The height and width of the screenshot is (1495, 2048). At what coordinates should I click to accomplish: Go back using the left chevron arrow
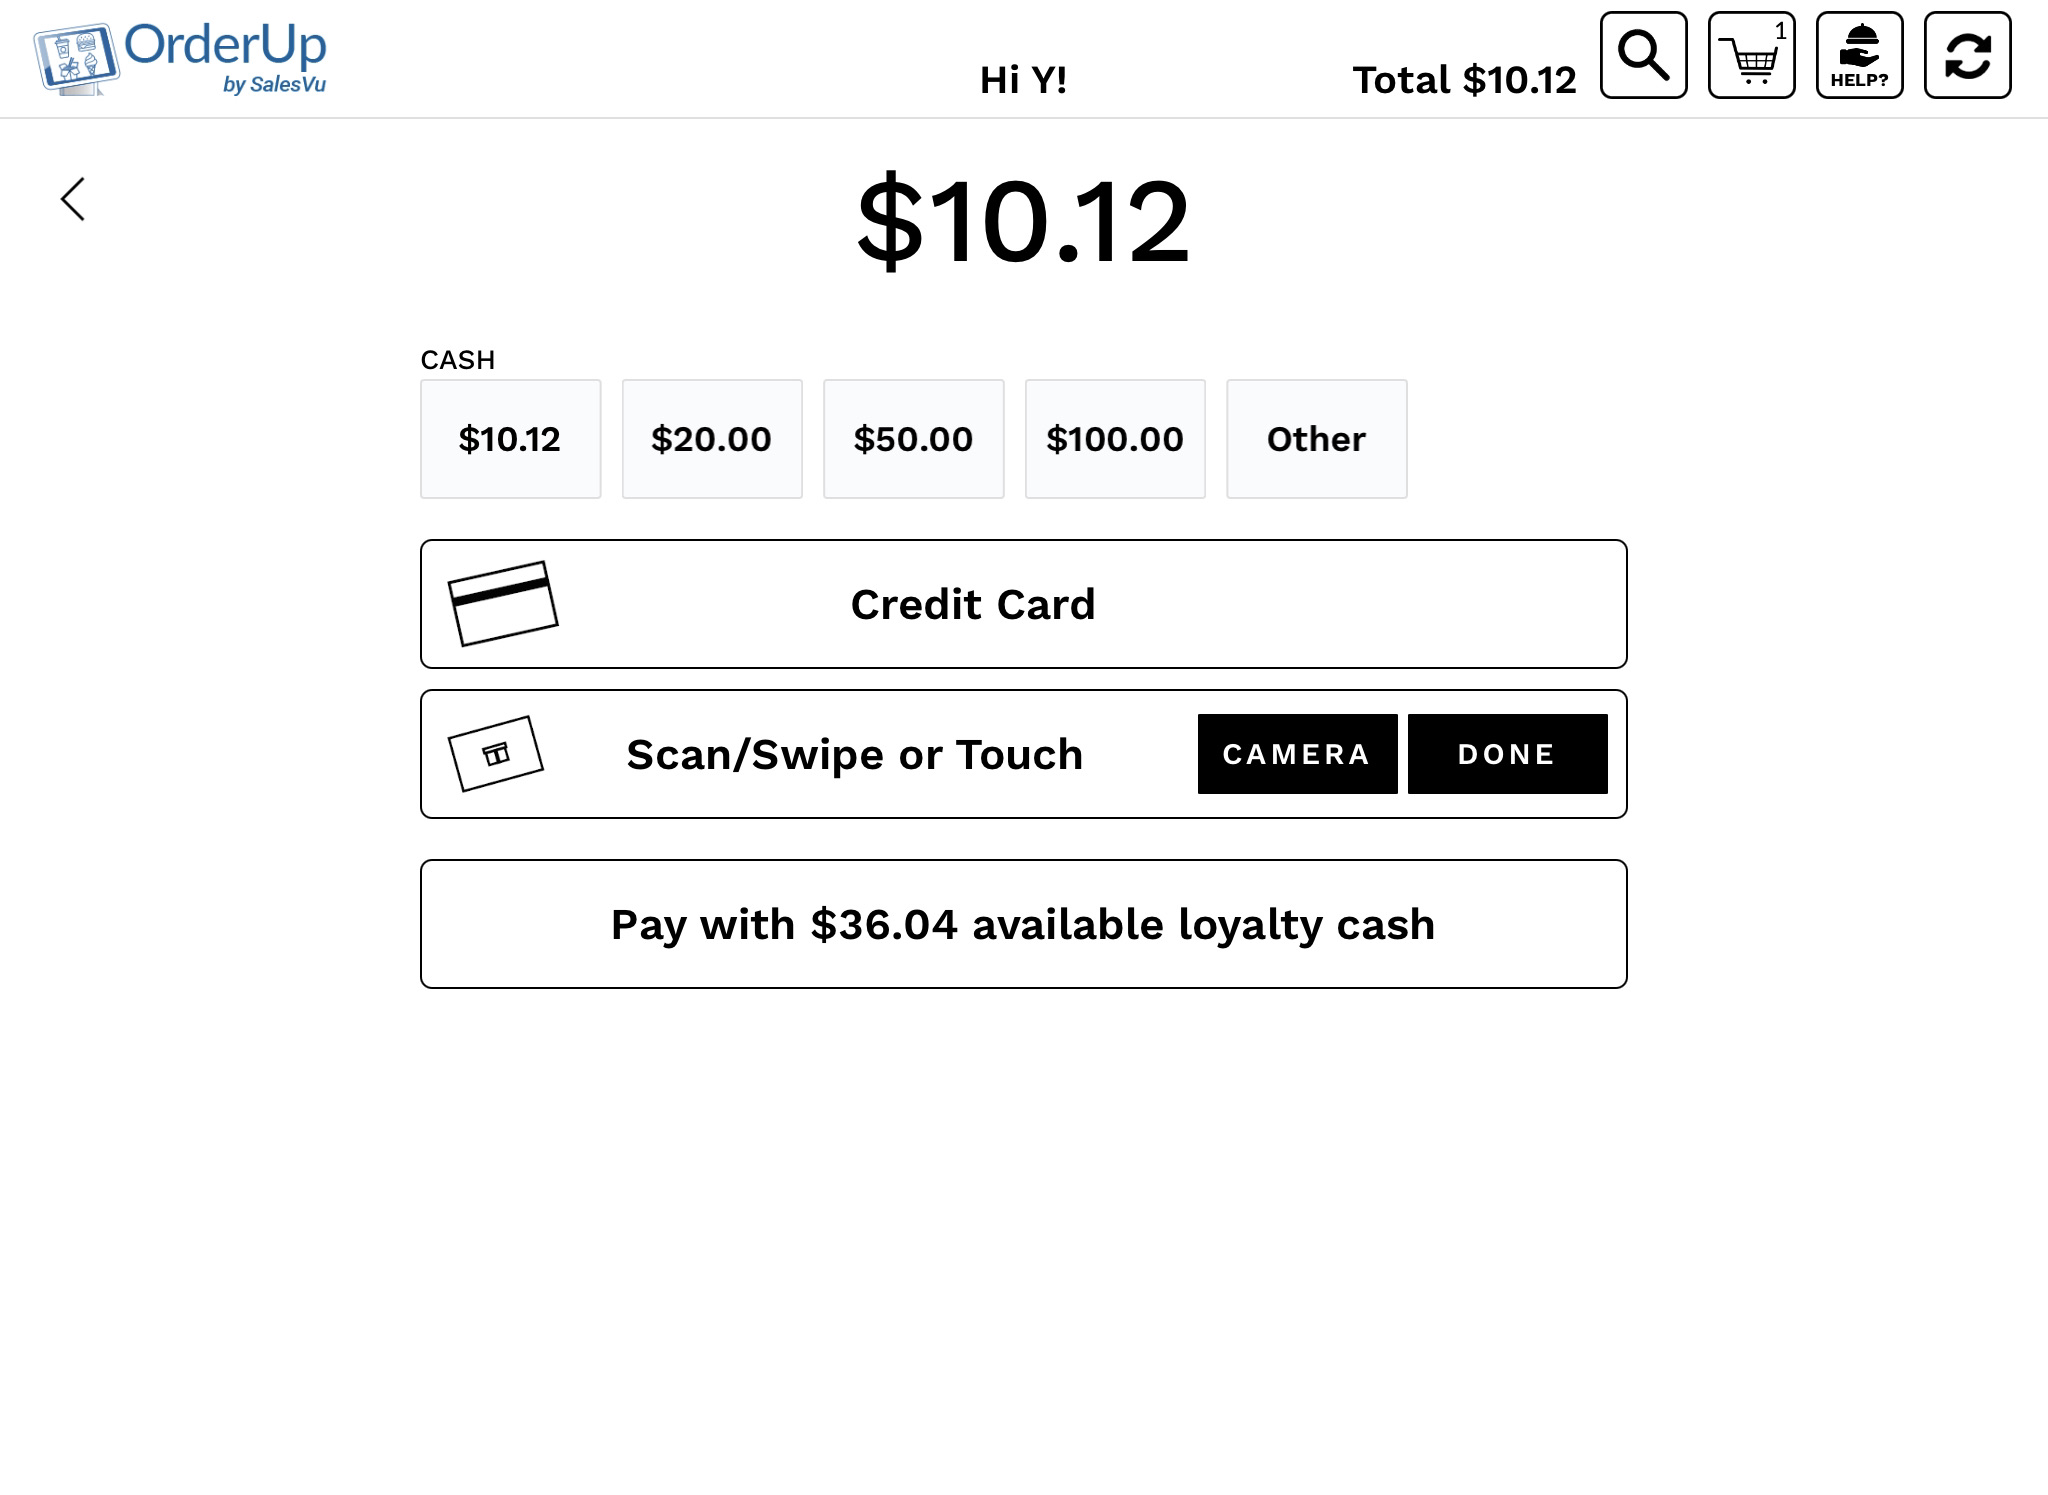(x=73, y=199)
